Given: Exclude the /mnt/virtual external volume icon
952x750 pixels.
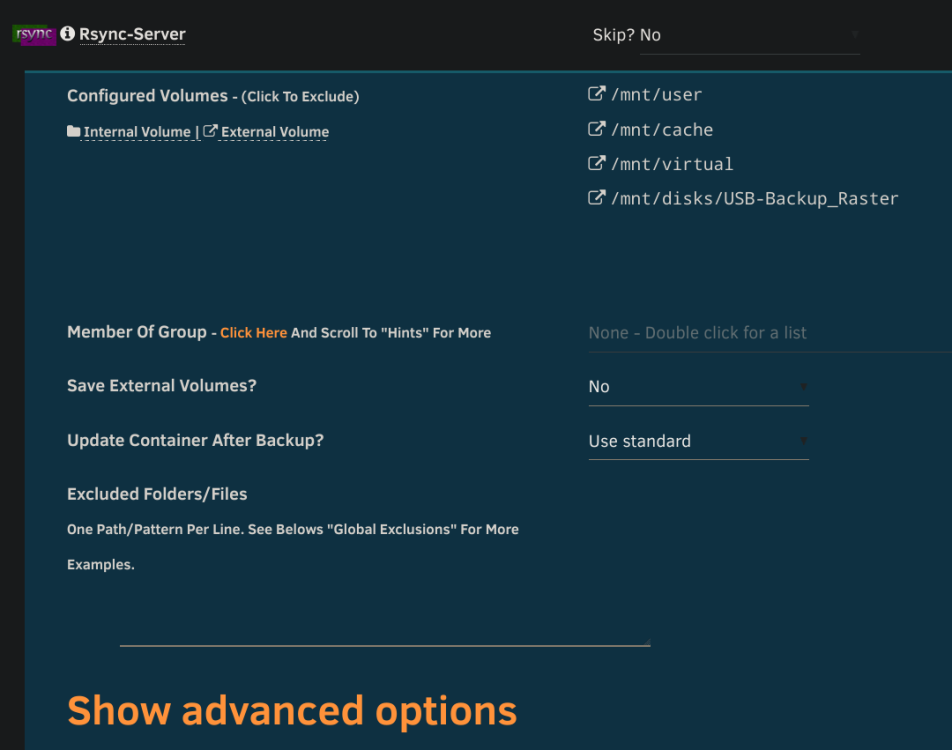Looking at the screenshot, I should (597, 163).
